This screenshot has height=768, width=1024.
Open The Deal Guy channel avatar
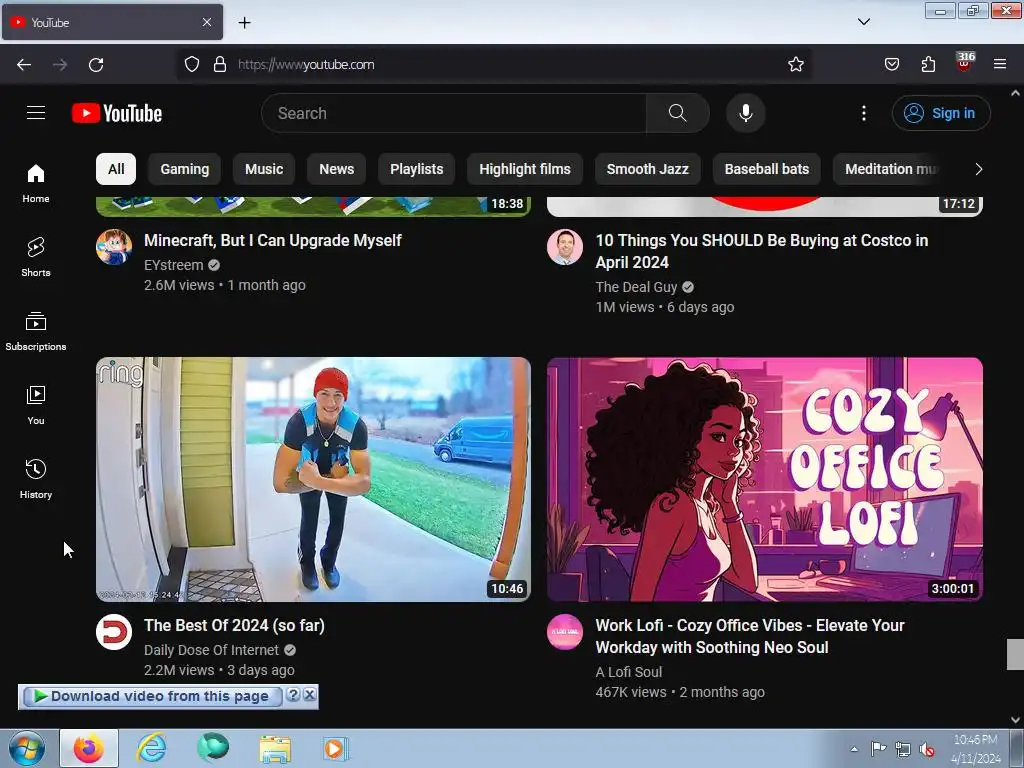click(x=565, y=247)
